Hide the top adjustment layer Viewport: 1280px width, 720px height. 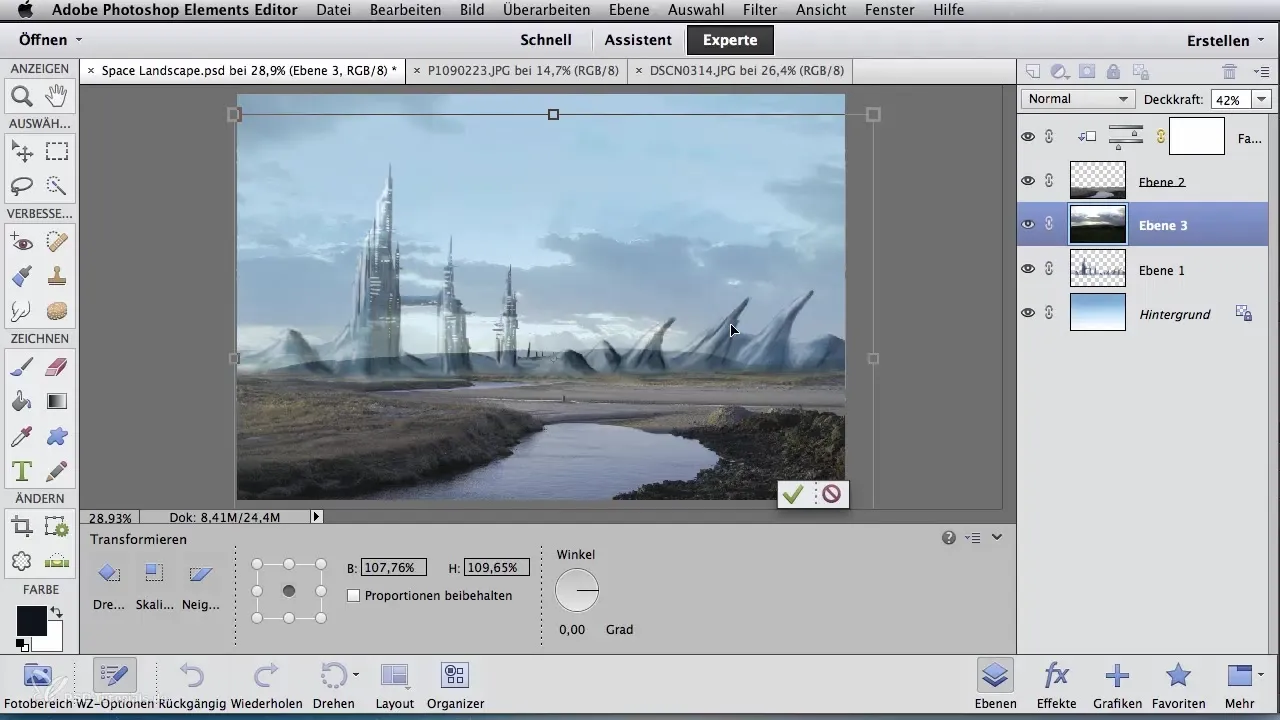click(x=1028, y=136)
